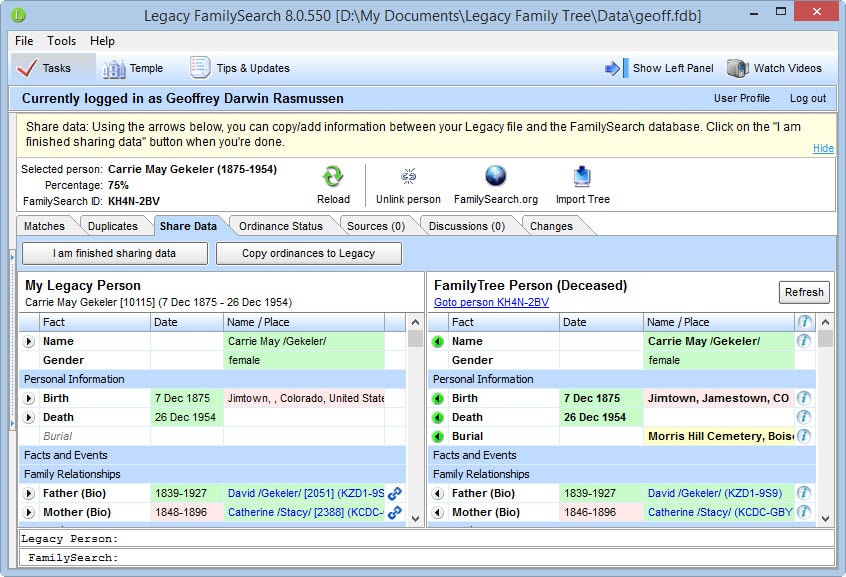This screenshot has width=846, height=577.
Task: Open the Discussions (0) tab
Action: pyautogui.click(x=467, y=226)
